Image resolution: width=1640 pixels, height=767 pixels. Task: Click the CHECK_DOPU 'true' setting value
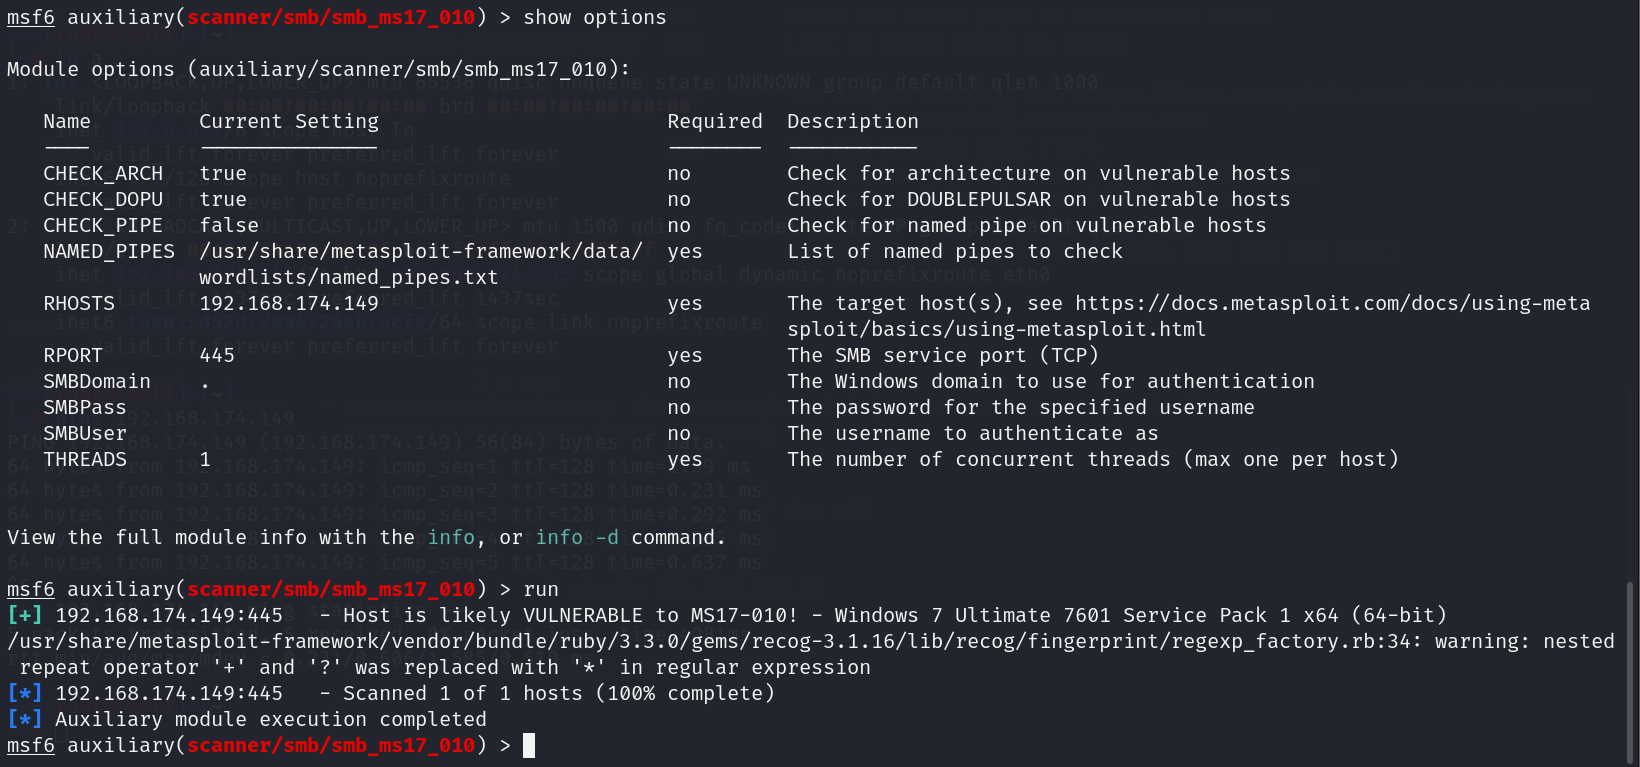pos(223,199)
